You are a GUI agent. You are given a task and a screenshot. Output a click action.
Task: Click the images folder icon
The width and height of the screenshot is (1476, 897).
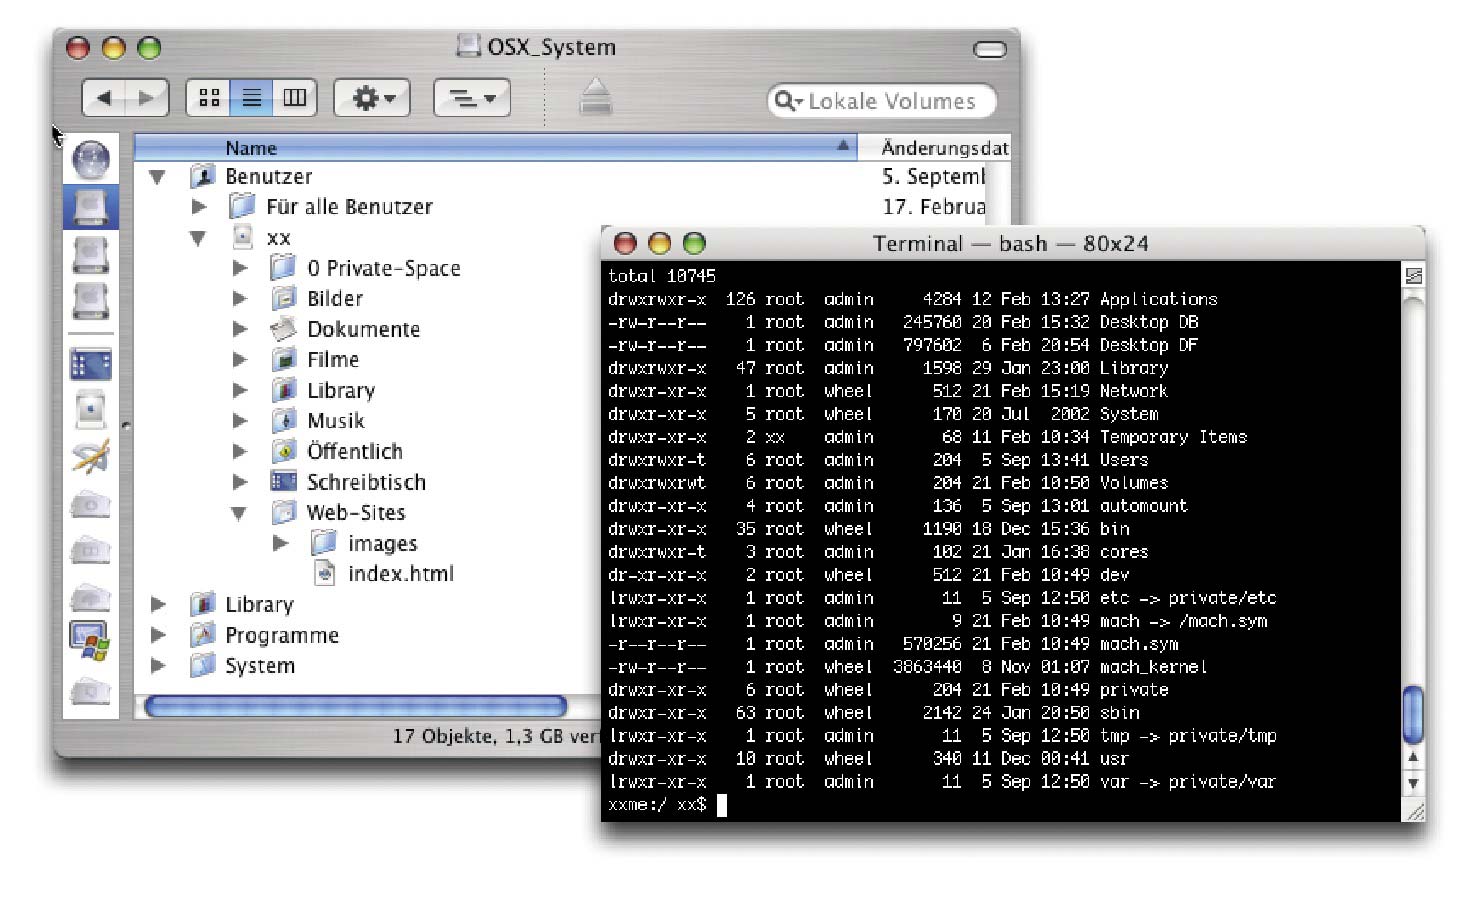324,543
